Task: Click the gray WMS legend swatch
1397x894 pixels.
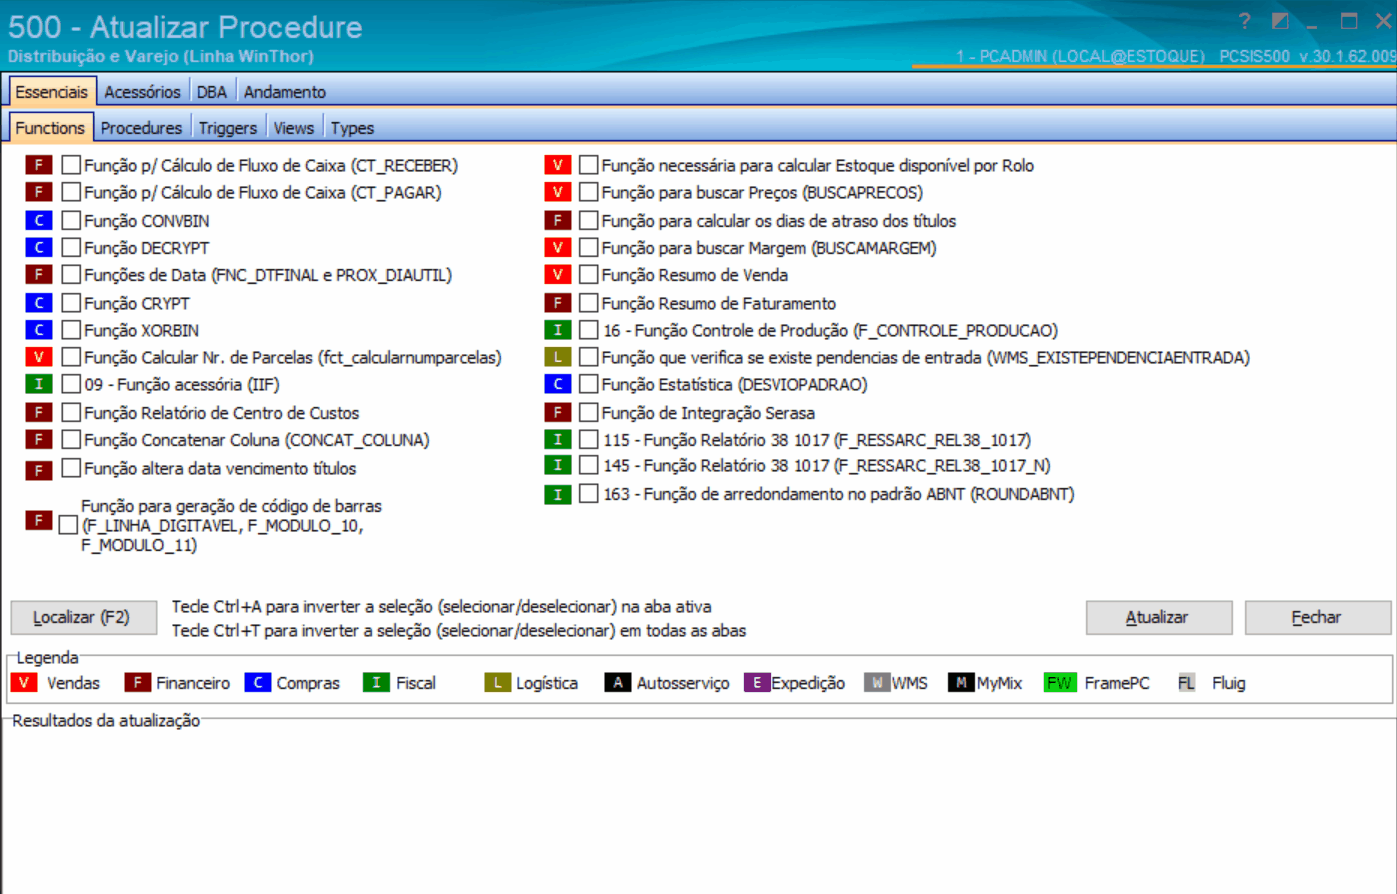Action: click(x=877, y=683)
